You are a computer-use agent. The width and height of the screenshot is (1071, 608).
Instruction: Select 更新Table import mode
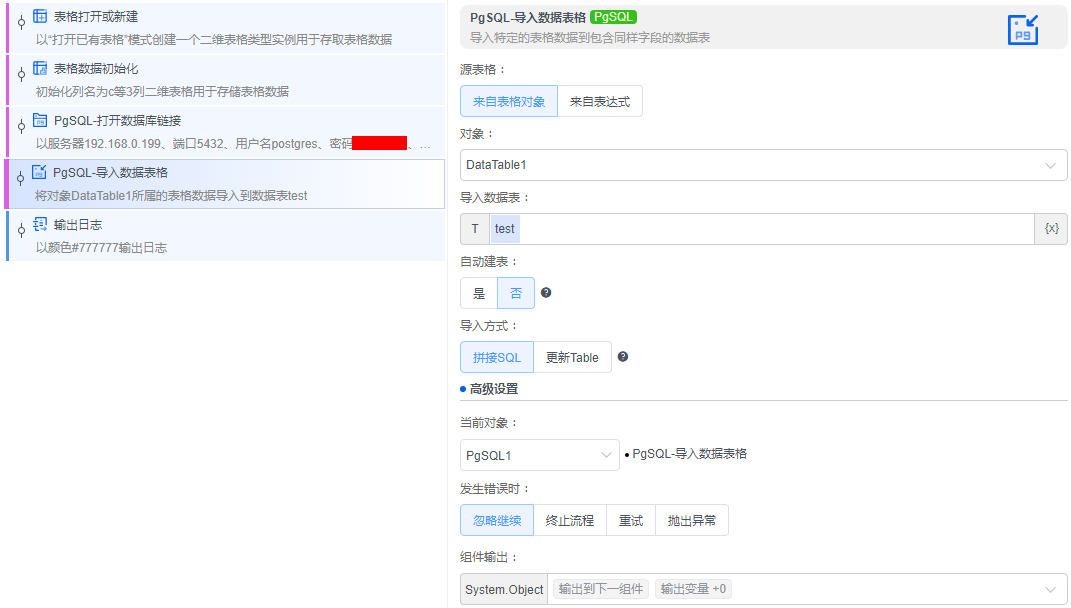[x=572, y=356]
